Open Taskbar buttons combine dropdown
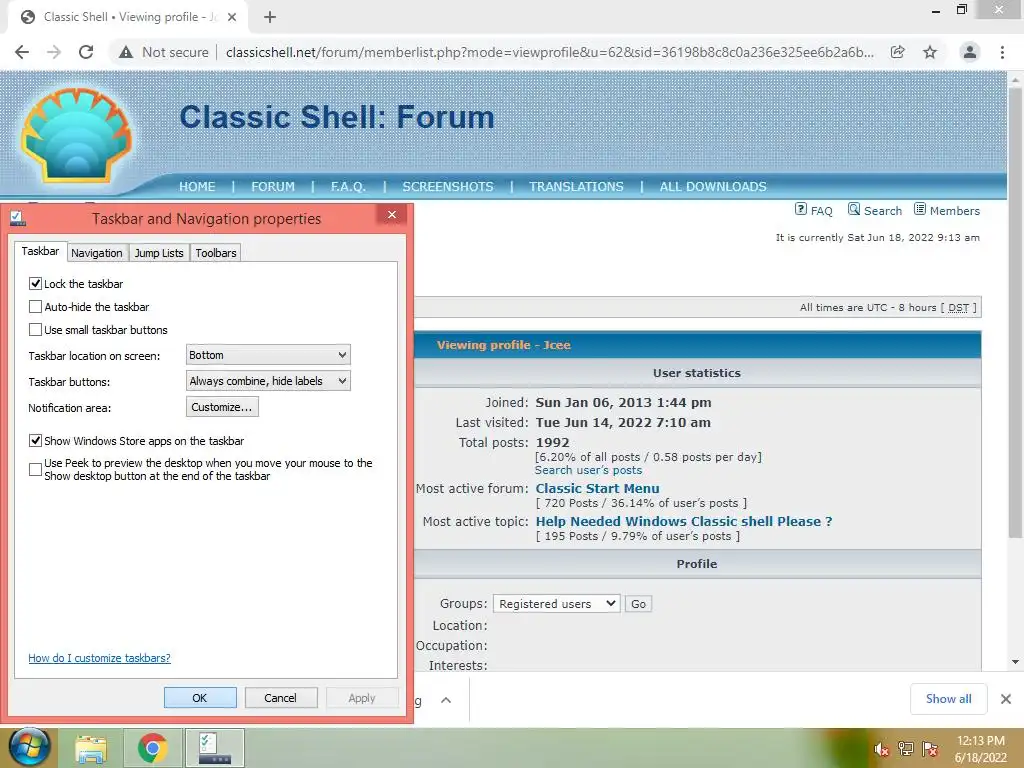Viewport: 1024px width, 768px height. click(268, 381)
